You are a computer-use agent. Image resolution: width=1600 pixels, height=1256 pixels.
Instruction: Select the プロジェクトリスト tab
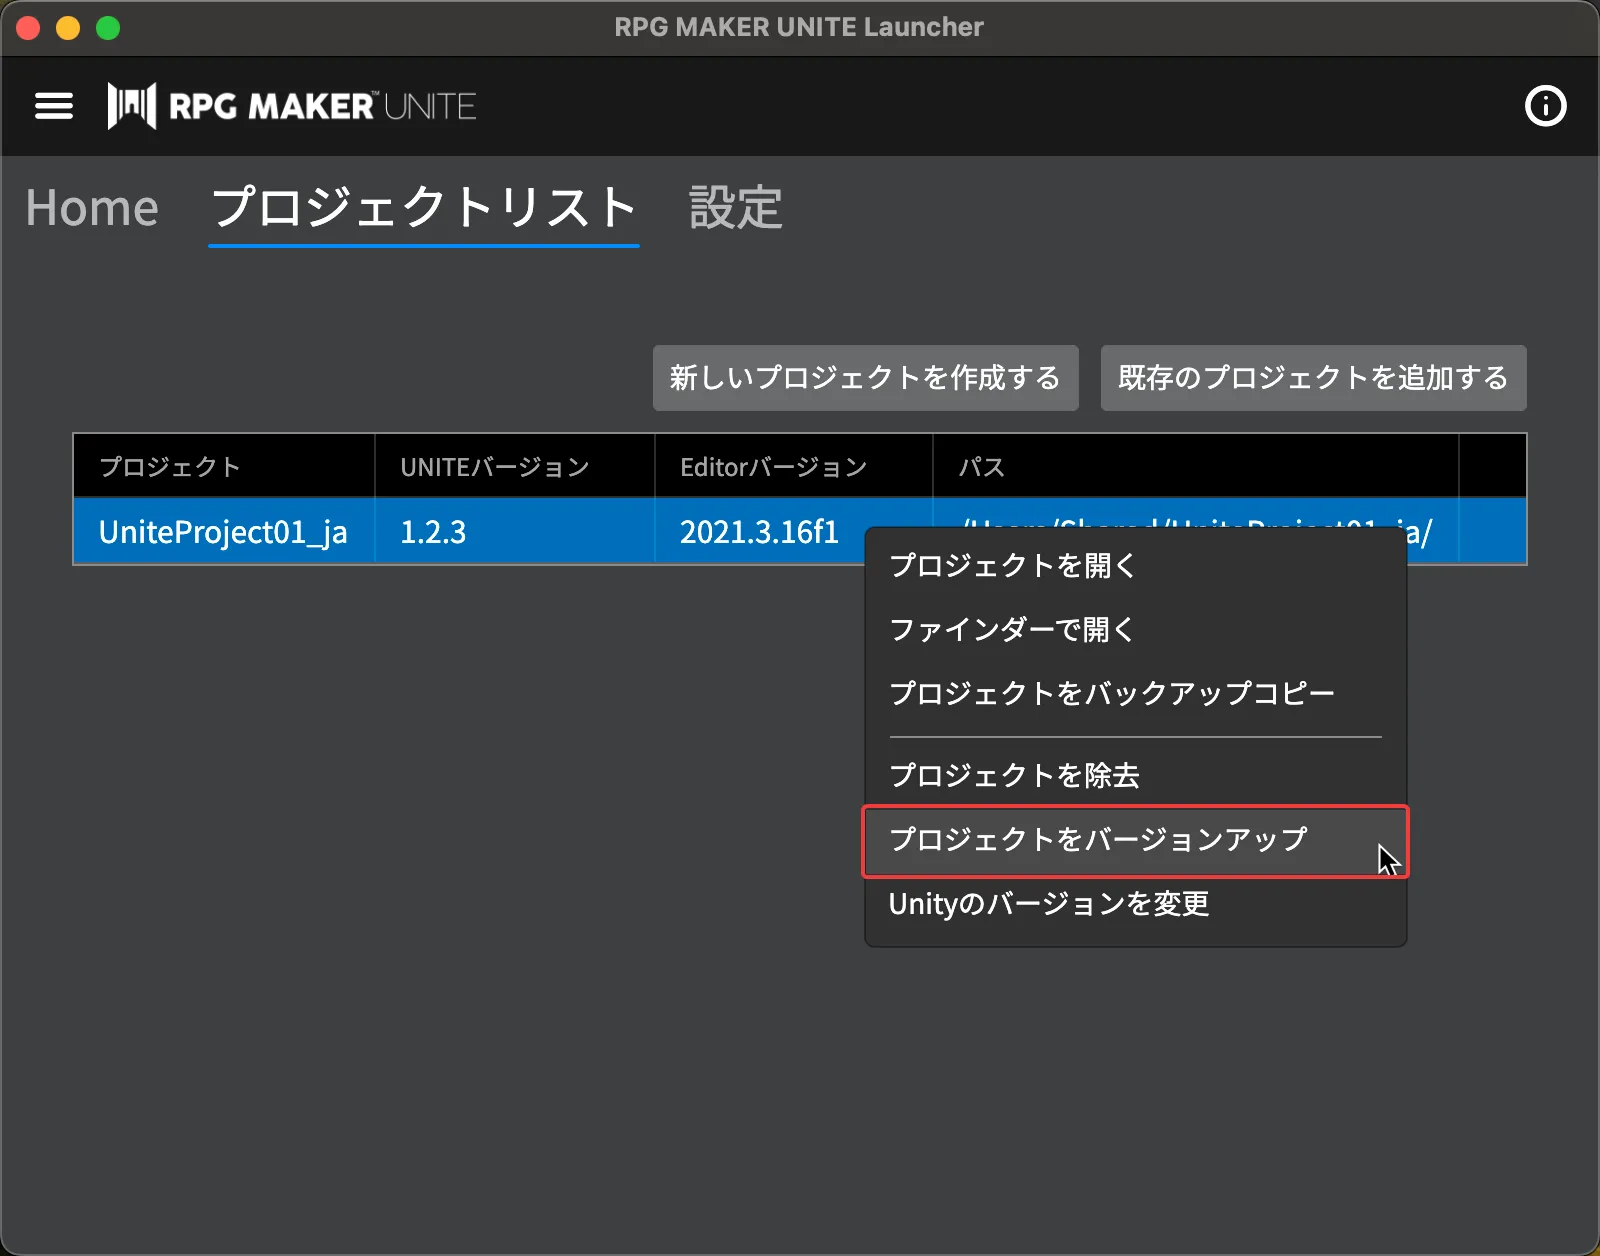424,209
